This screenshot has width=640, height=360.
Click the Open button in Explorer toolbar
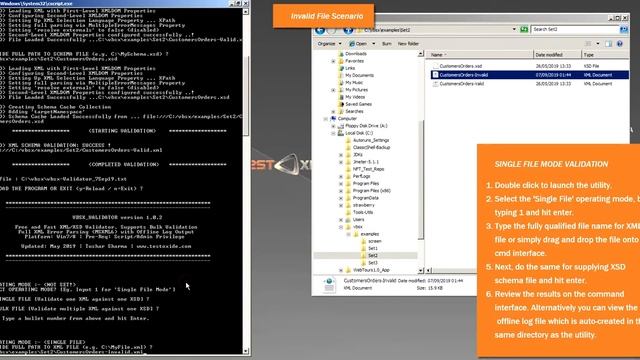click(x=358, y=44)
